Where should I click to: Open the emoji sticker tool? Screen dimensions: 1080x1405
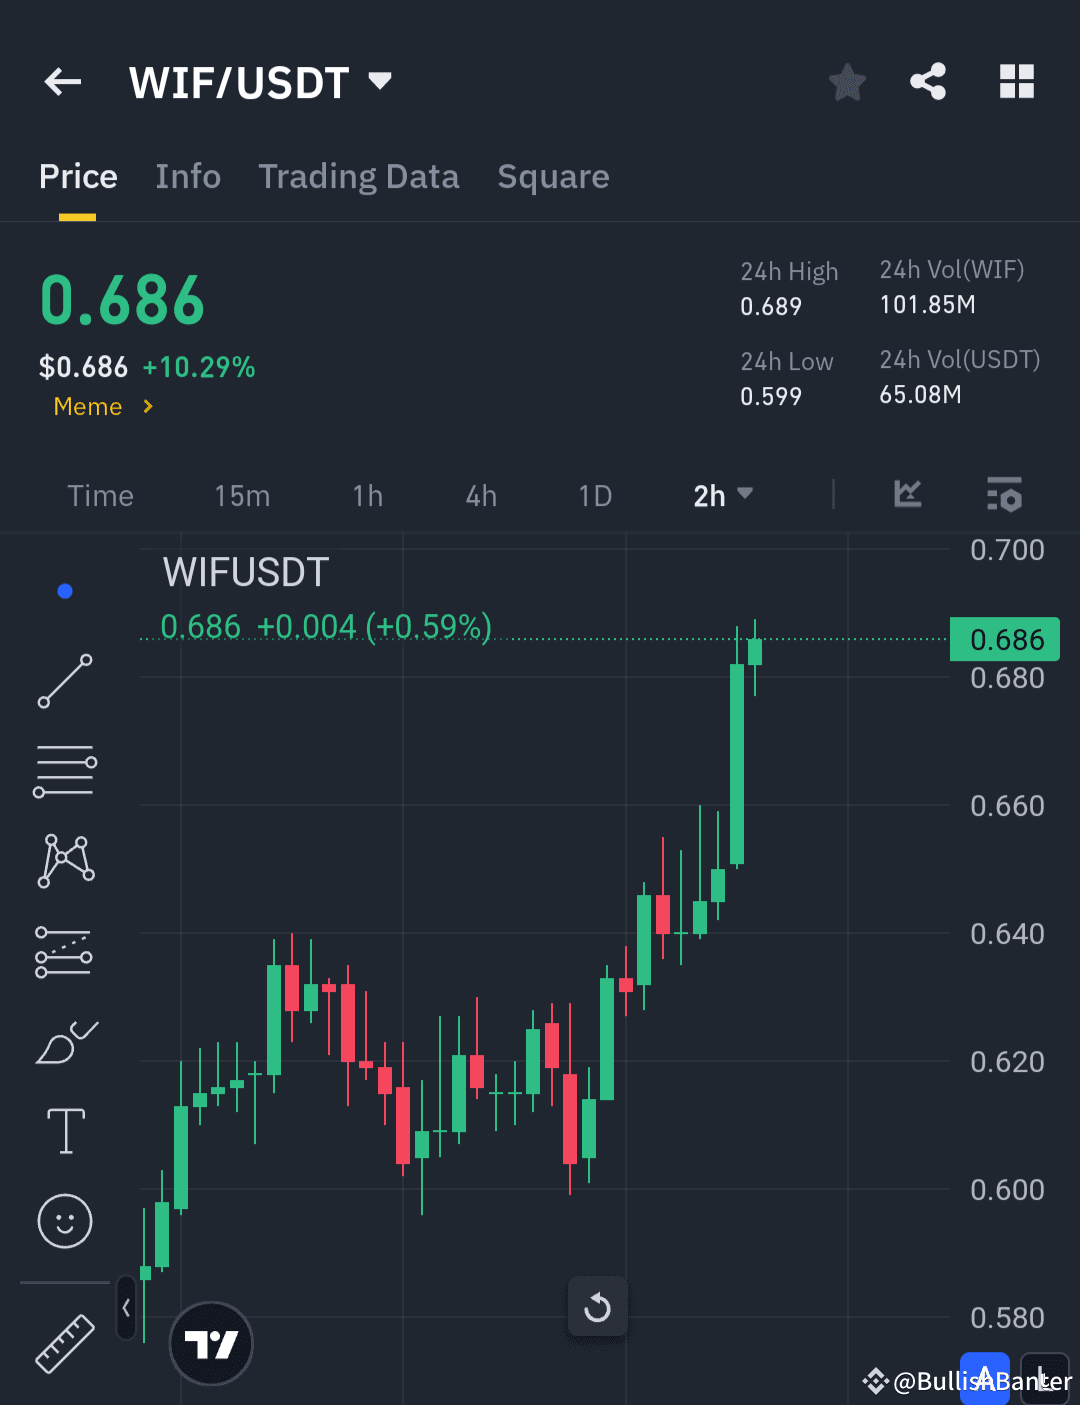[x=64, y=1221]
